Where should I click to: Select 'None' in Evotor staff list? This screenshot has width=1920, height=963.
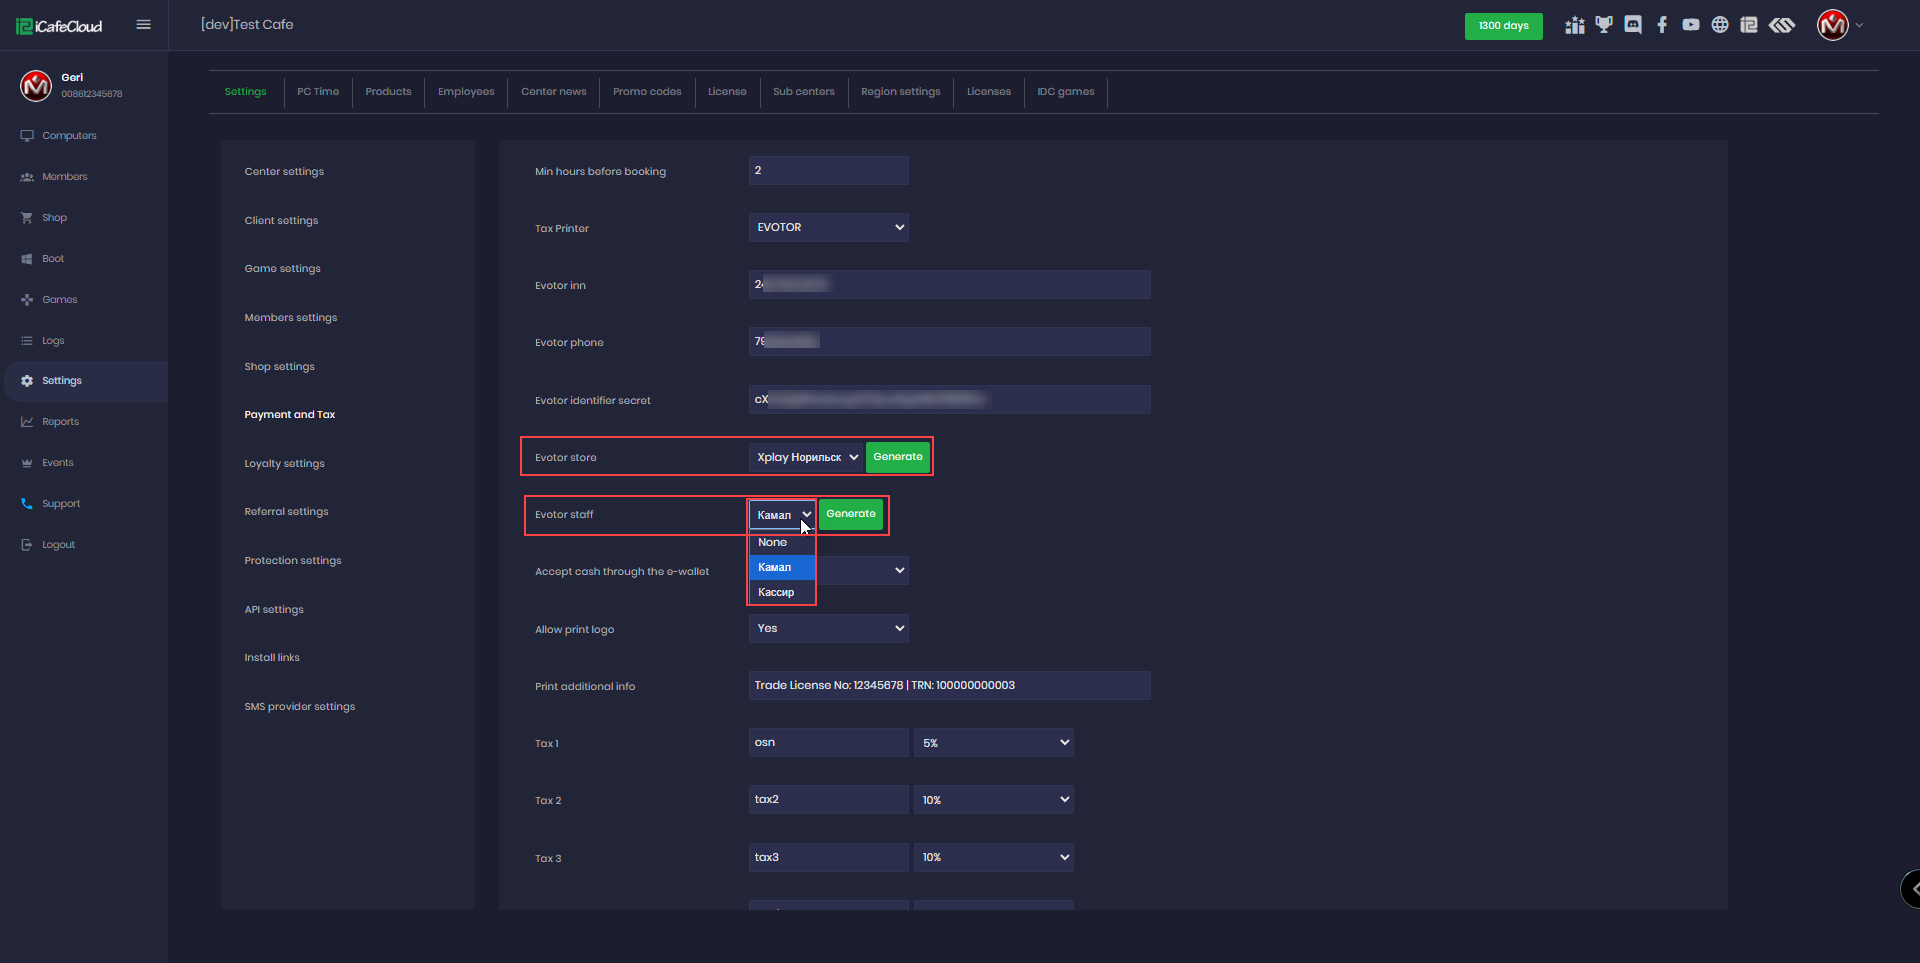[x=772, y=542]
